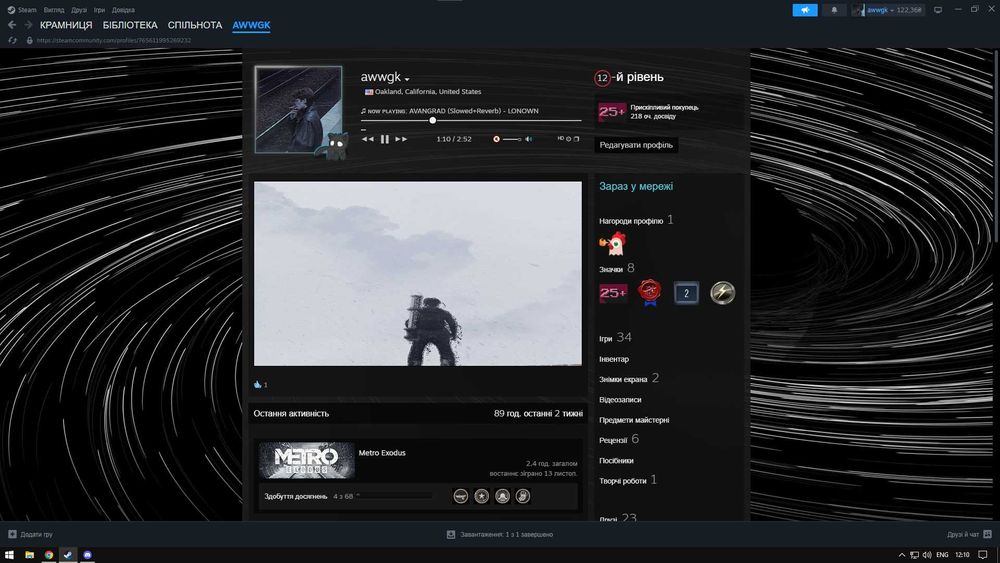Open the Друзі menu
The height and width of the screenshot is (563, 1000).
tap(79, 10)
